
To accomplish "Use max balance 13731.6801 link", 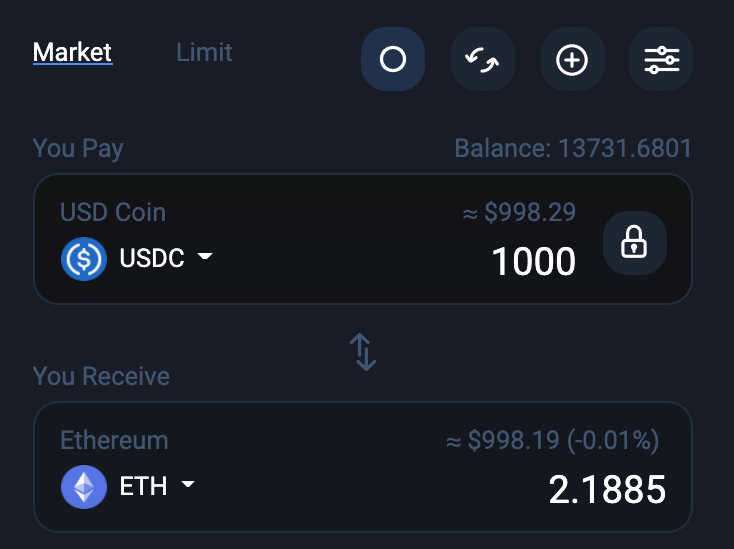I will pyautogui.click(x=573, y=148).
